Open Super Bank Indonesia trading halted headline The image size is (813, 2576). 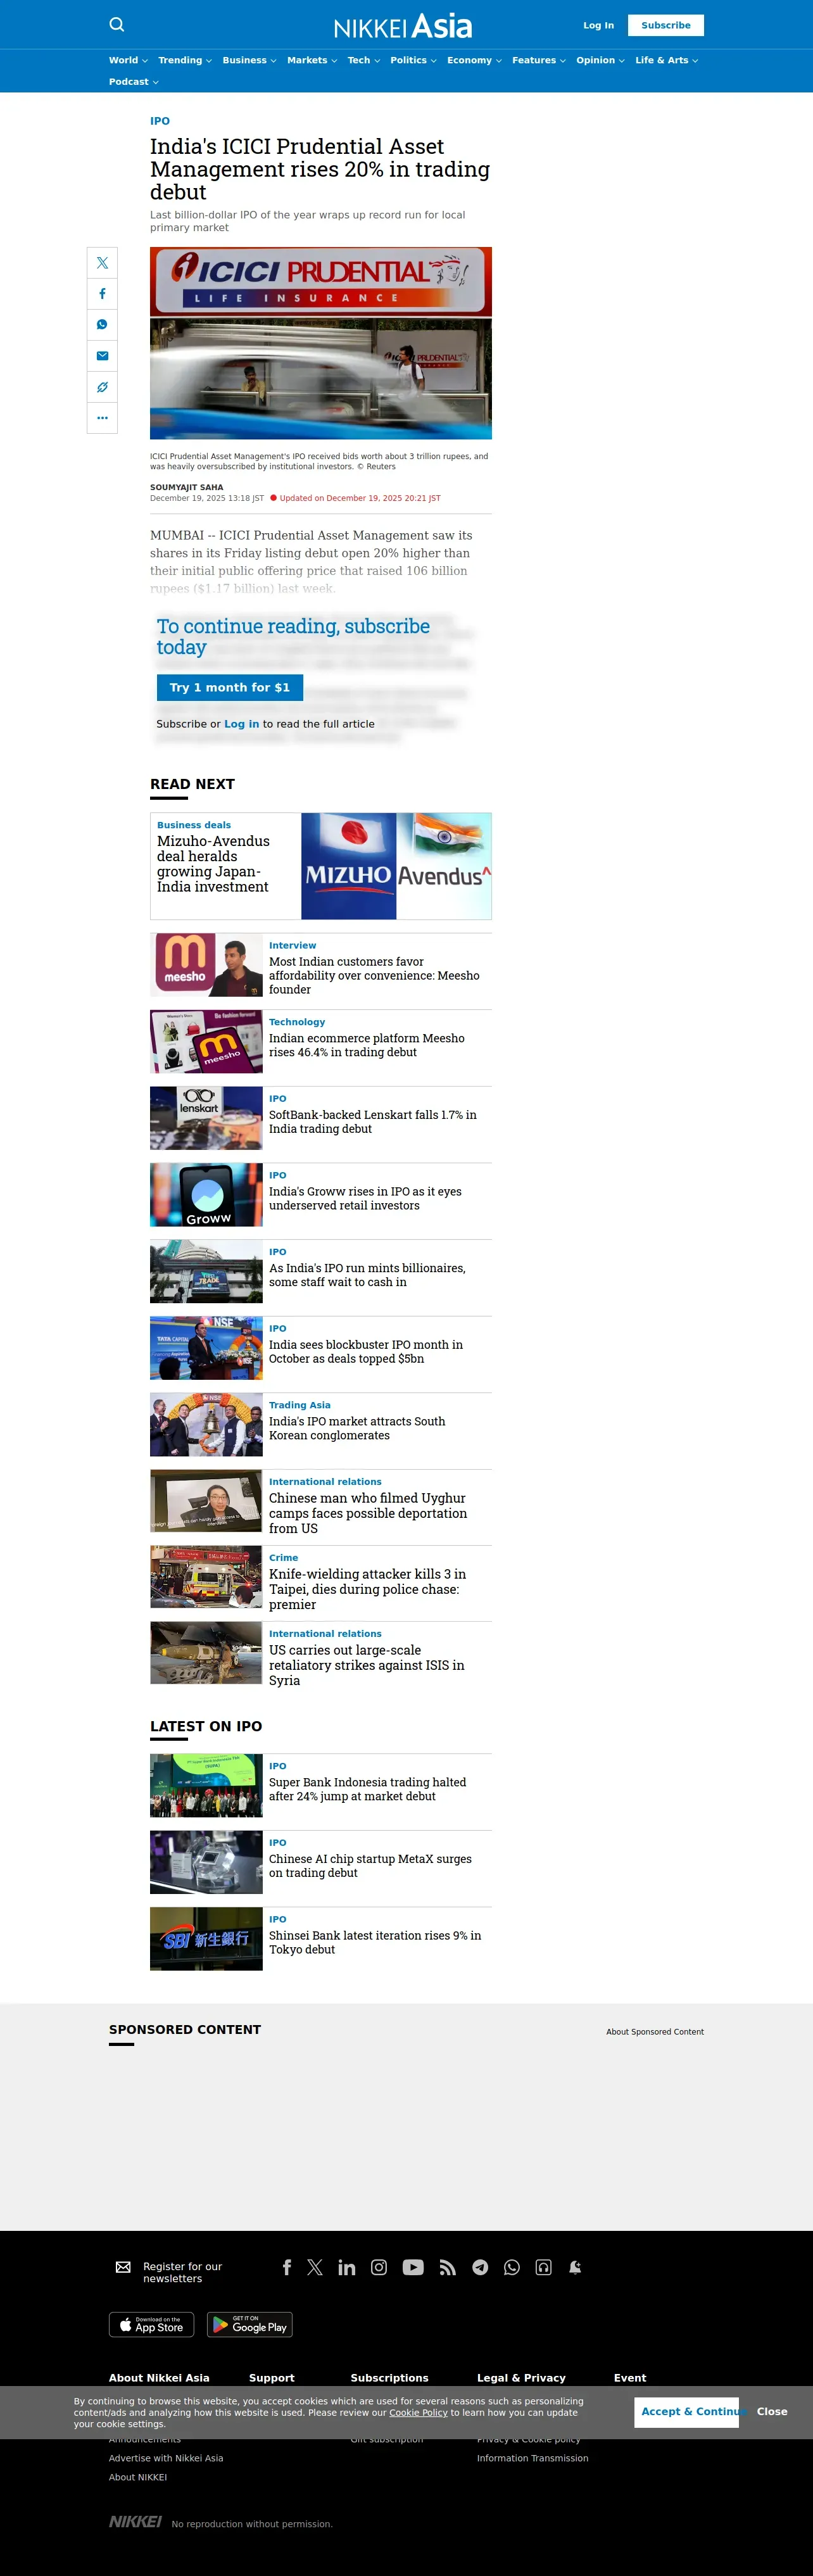point(368,1789)
